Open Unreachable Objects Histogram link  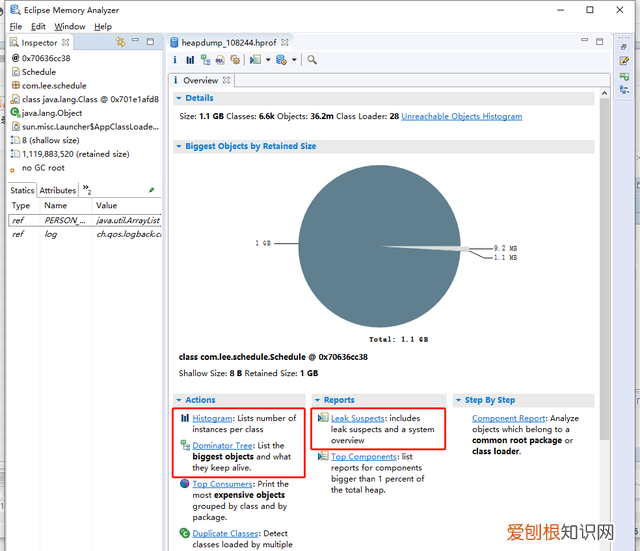[x=462, y=116]
